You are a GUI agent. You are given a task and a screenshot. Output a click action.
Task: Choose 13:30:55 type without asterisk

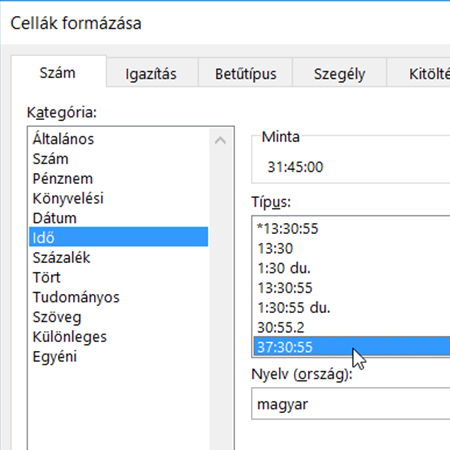[x=352, y=288]
